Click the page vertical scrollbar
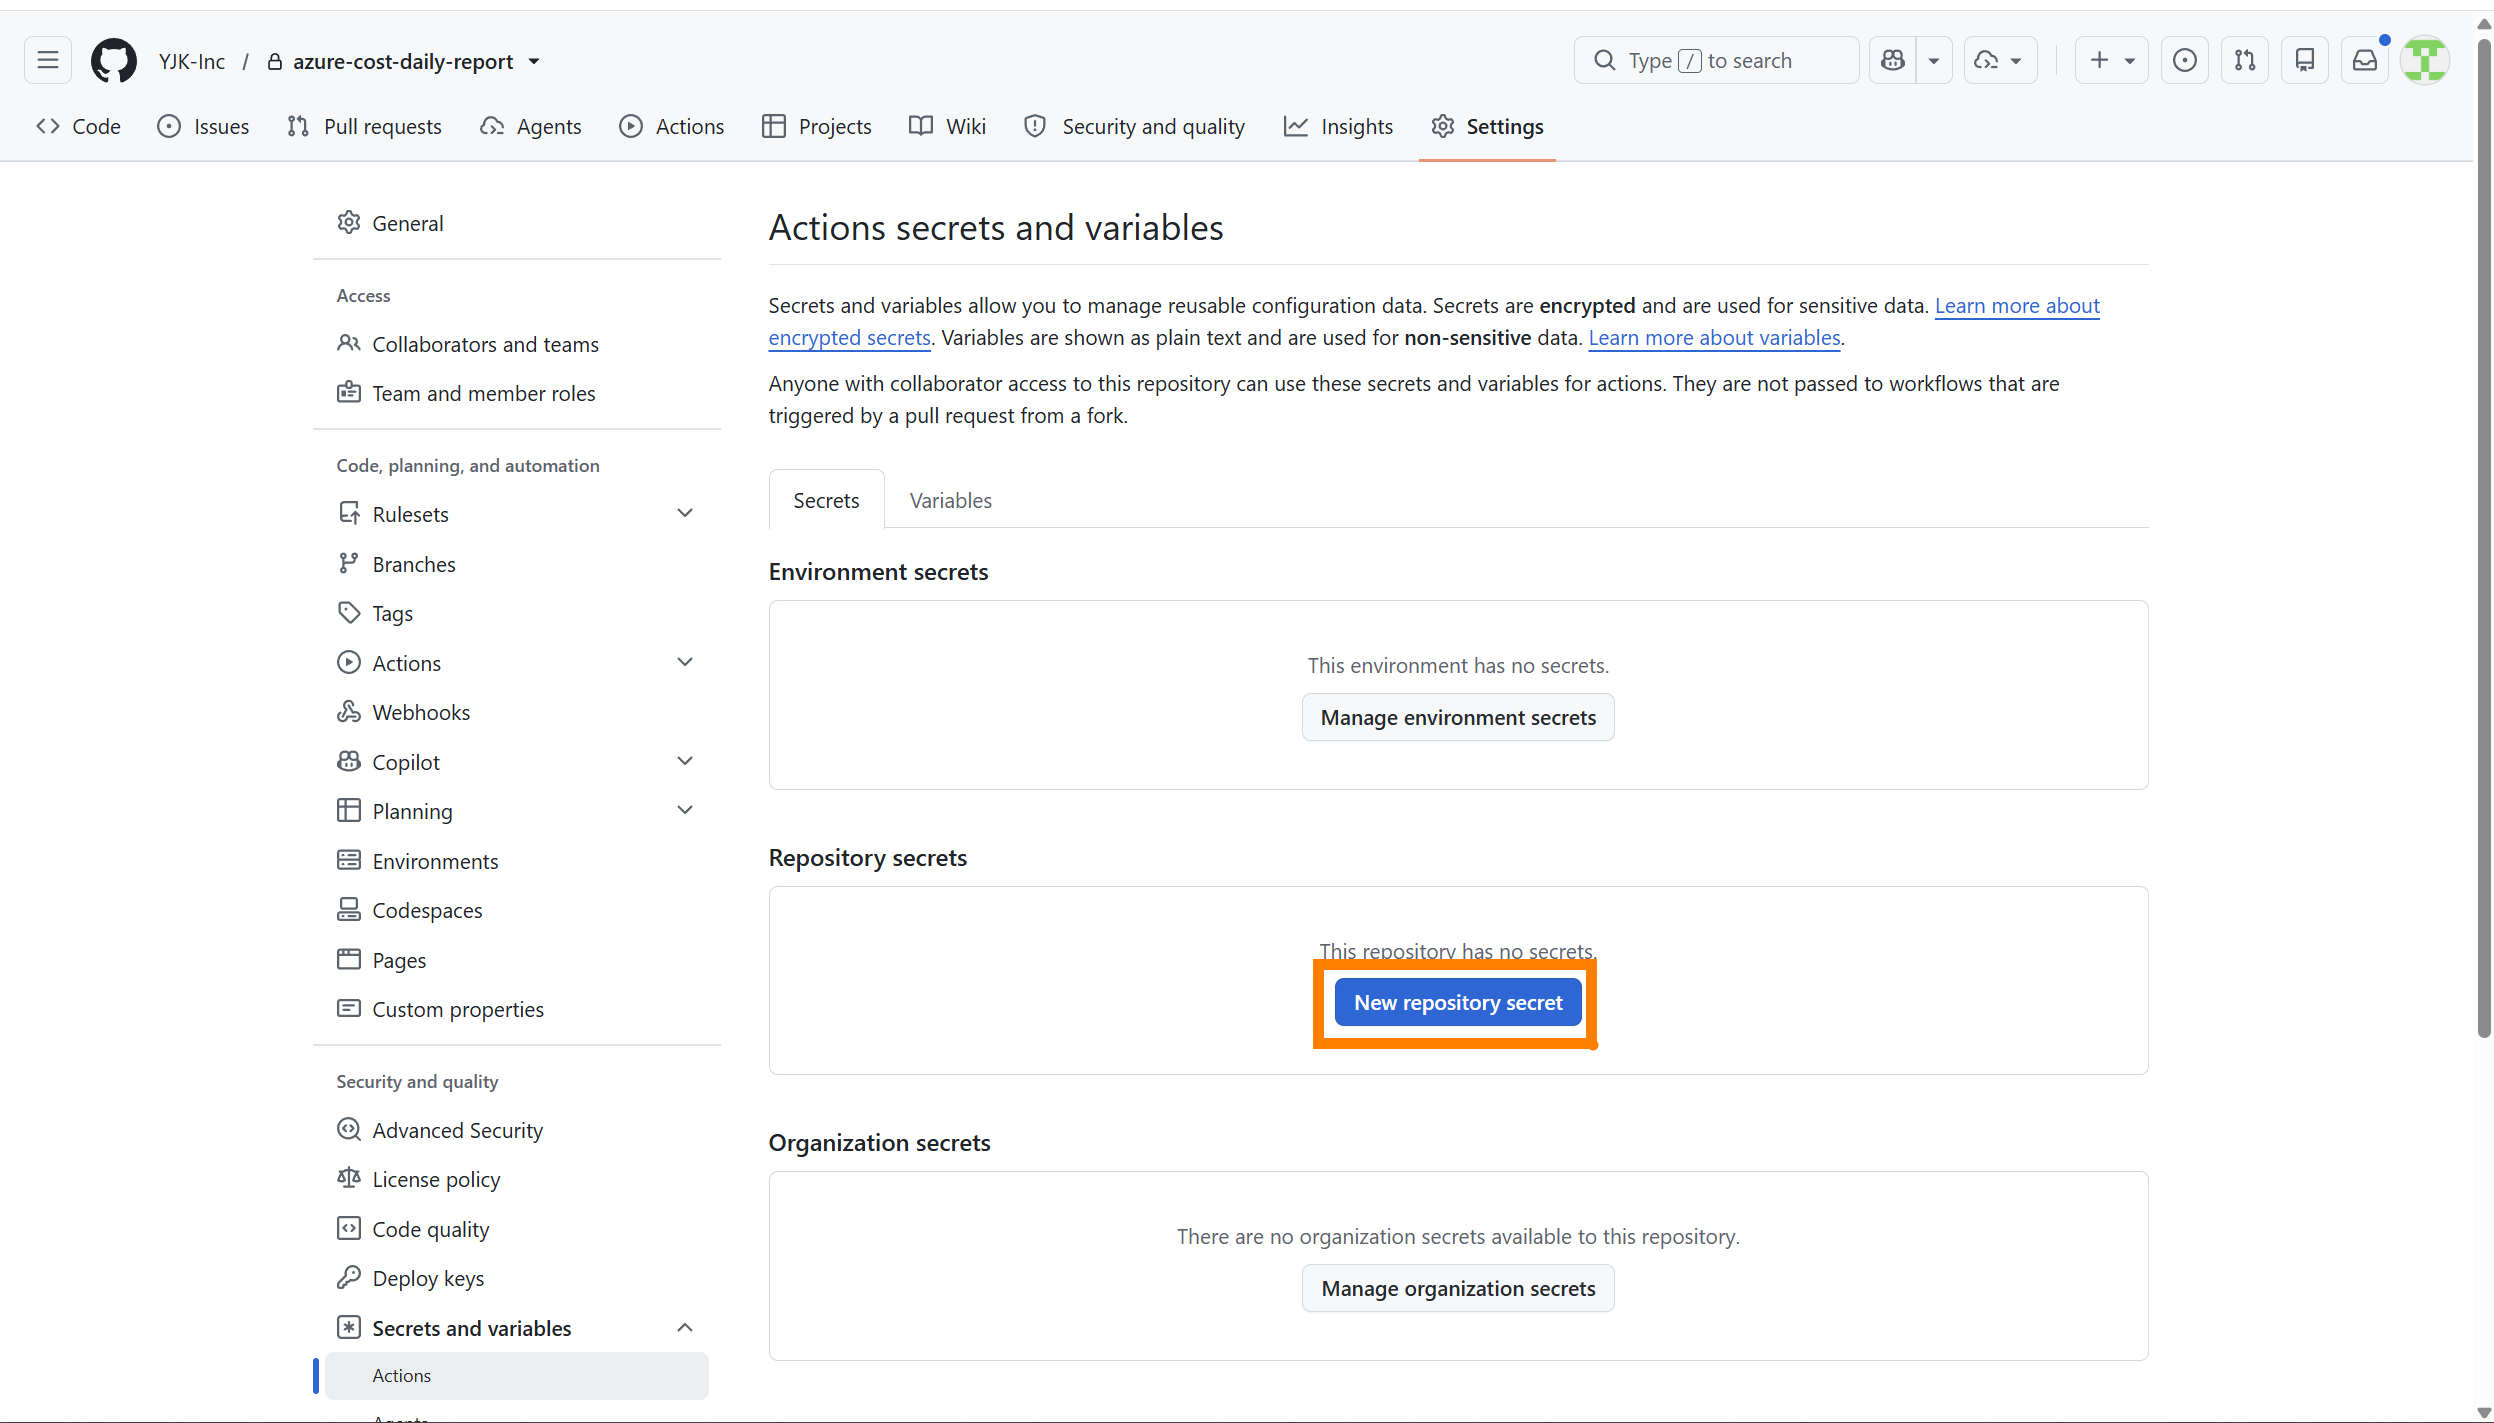This screenshot has height=1423, width=2494. (x=2484, y=537)
